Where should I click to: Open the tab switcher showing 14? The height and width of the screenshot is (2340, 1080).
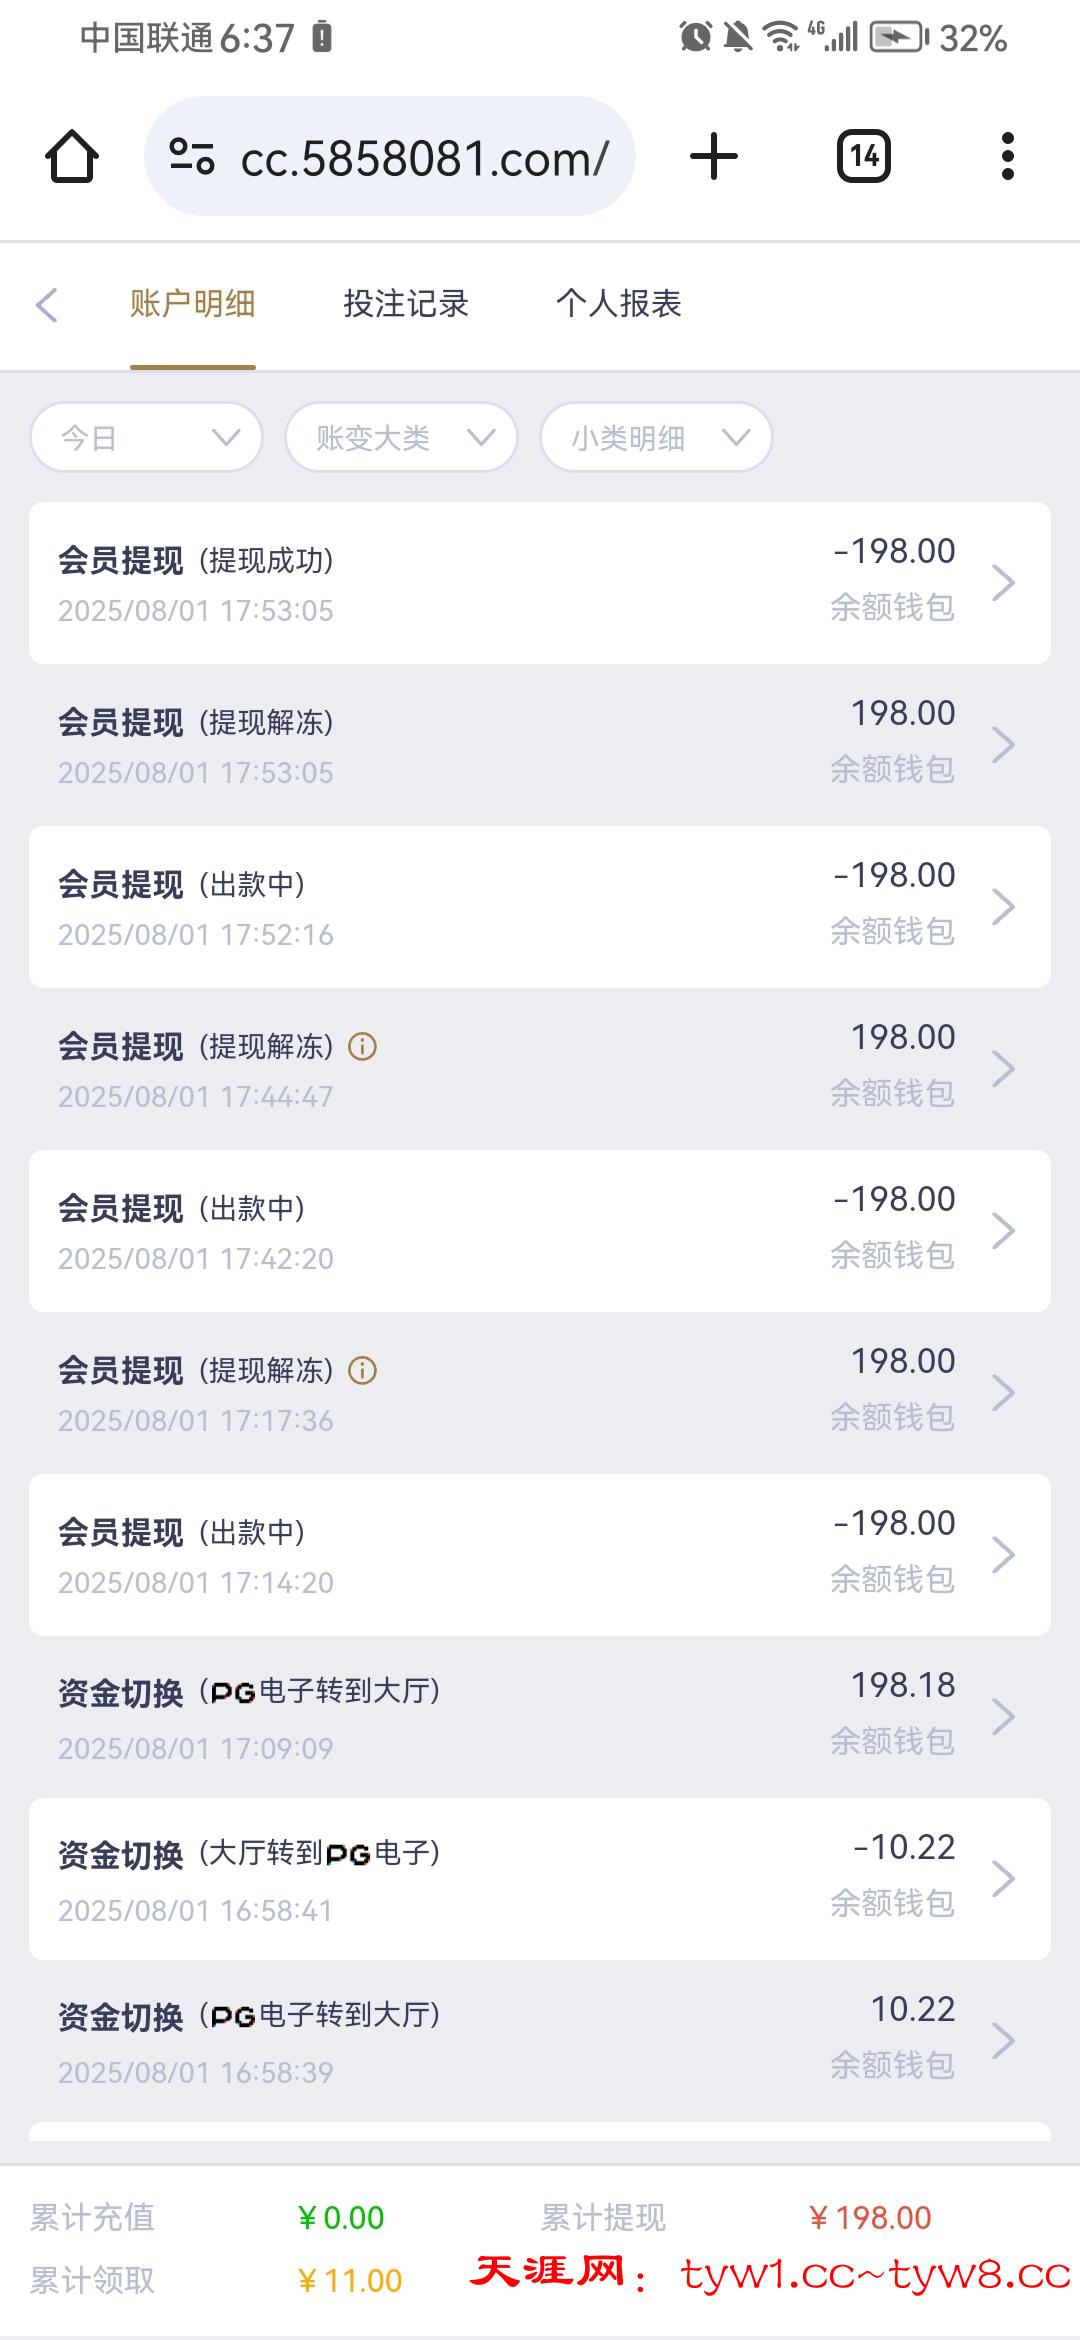tap(864, 157)
